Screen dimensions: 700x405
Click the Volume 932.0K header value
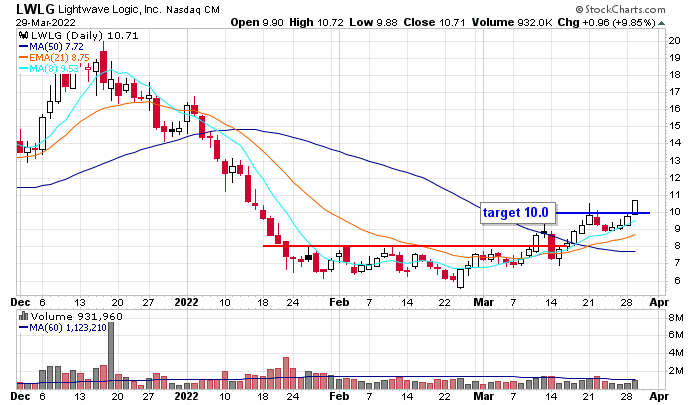pyautogui.click(x=512, y=22)
